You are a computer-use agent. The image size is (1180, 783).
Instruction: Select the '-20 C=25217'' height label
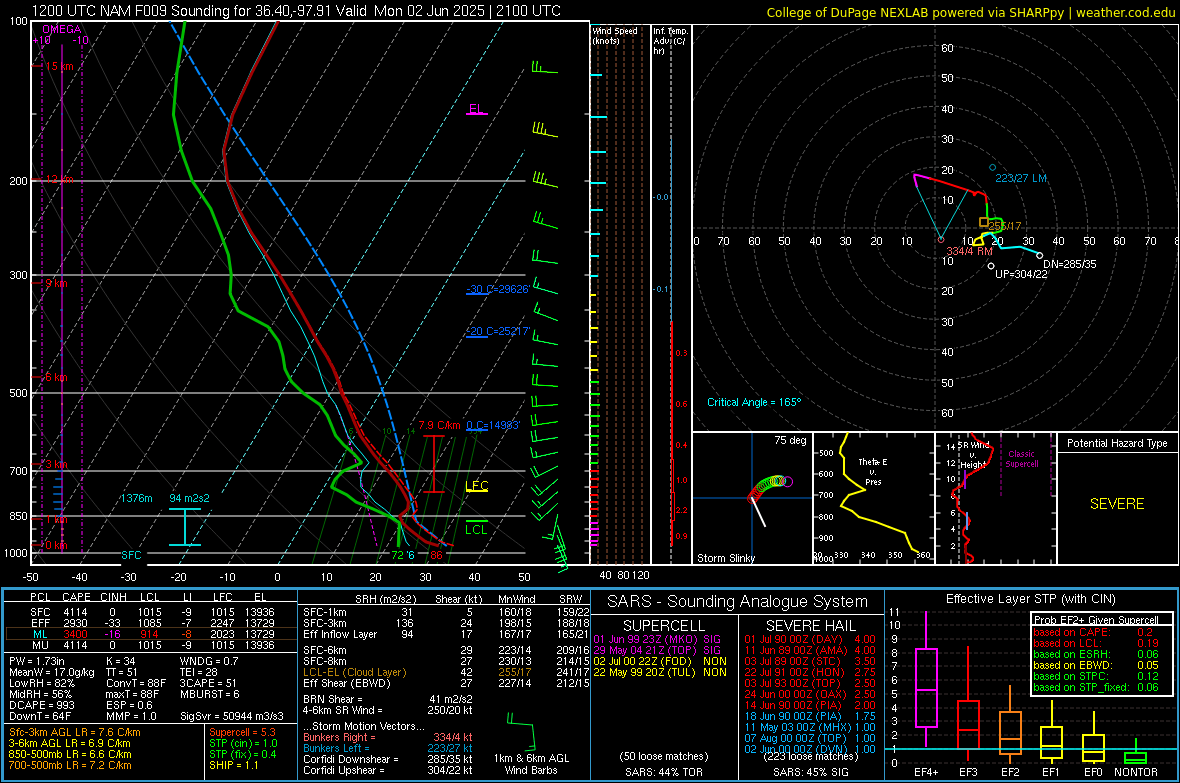498,331
